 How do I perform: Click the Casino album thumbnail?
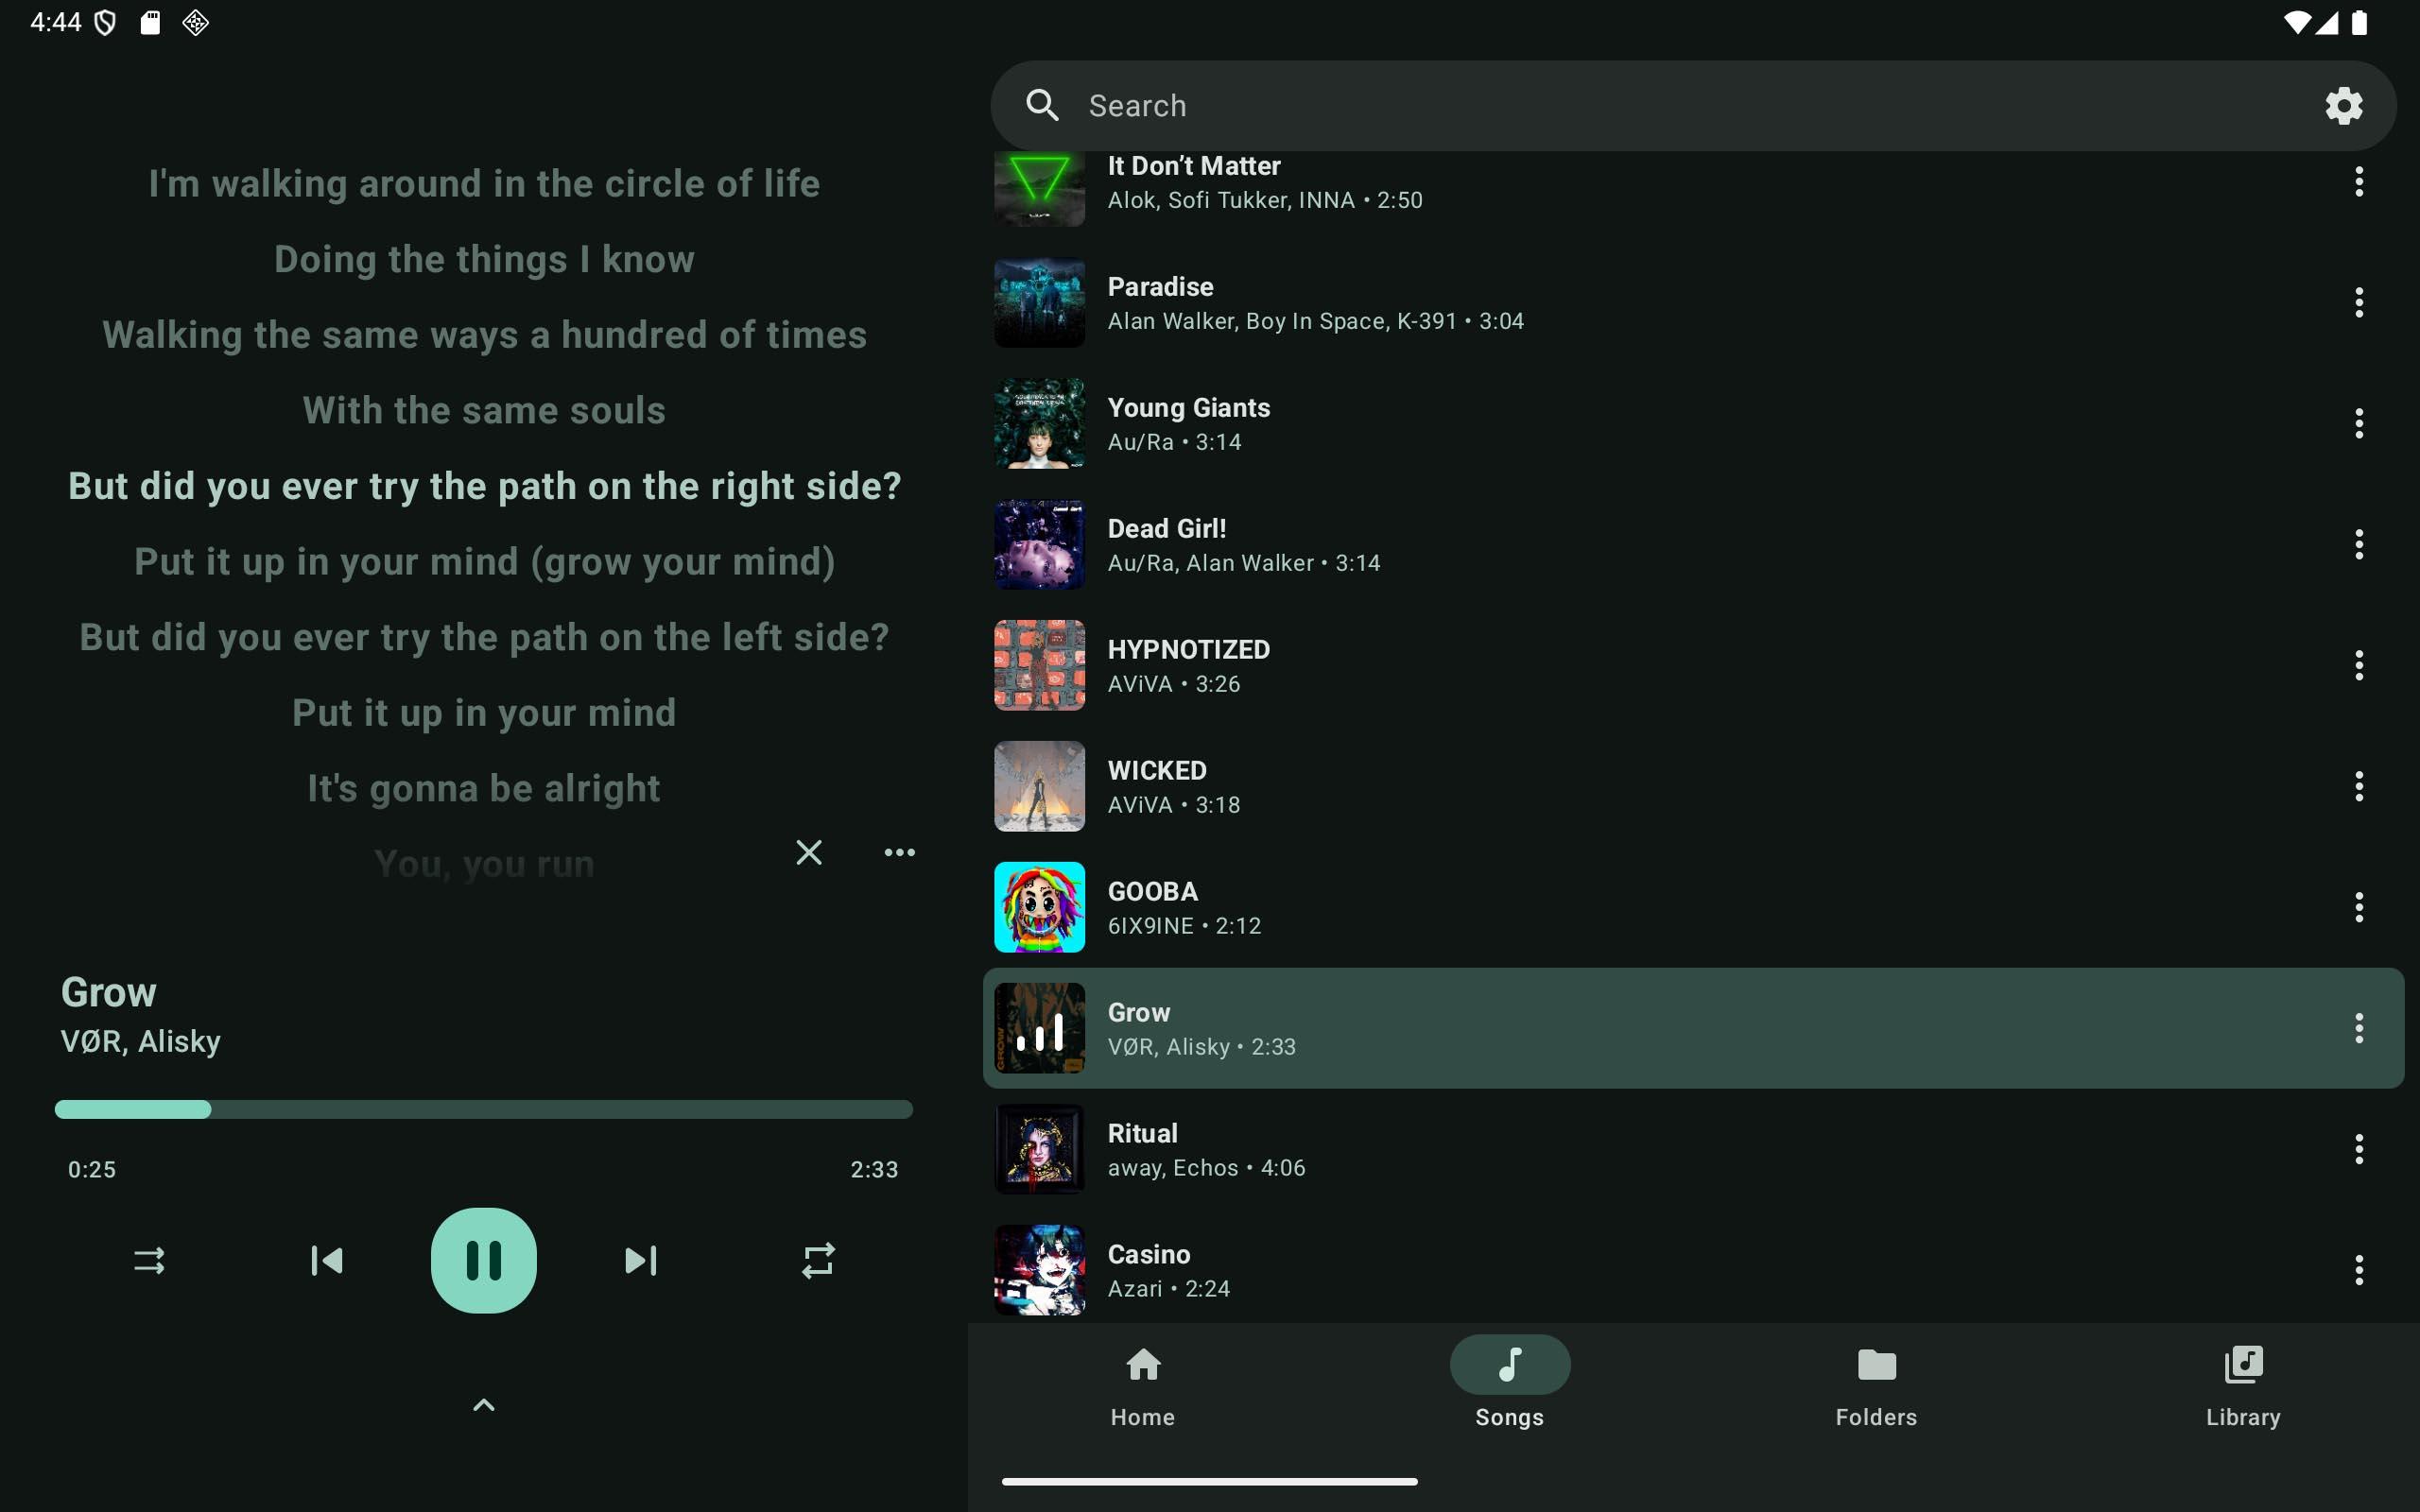click(x=1039, y=1270)
